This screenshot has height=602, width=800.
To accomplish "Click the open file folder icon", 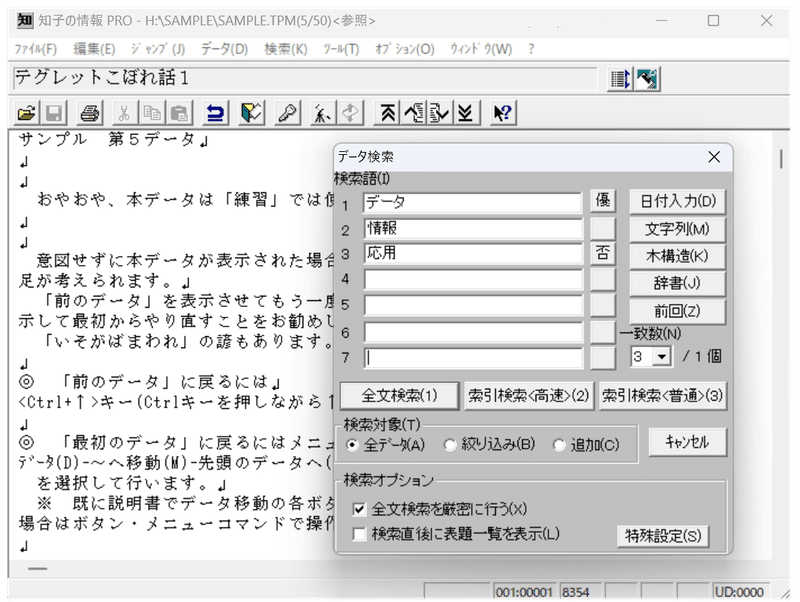I will [x=27, y=113].
